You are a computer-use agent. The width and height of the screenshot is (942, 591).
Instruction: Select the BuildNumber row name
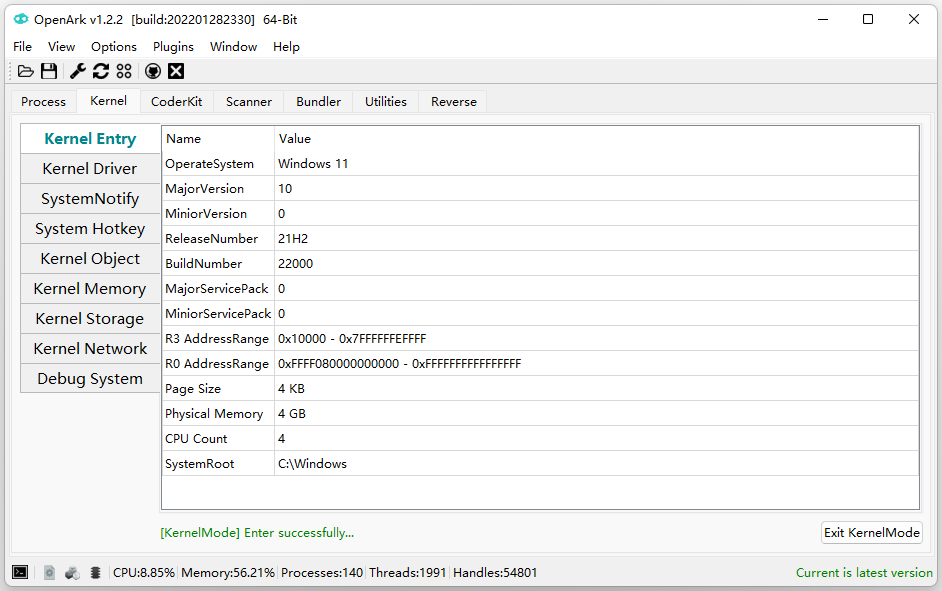point(204,264)
